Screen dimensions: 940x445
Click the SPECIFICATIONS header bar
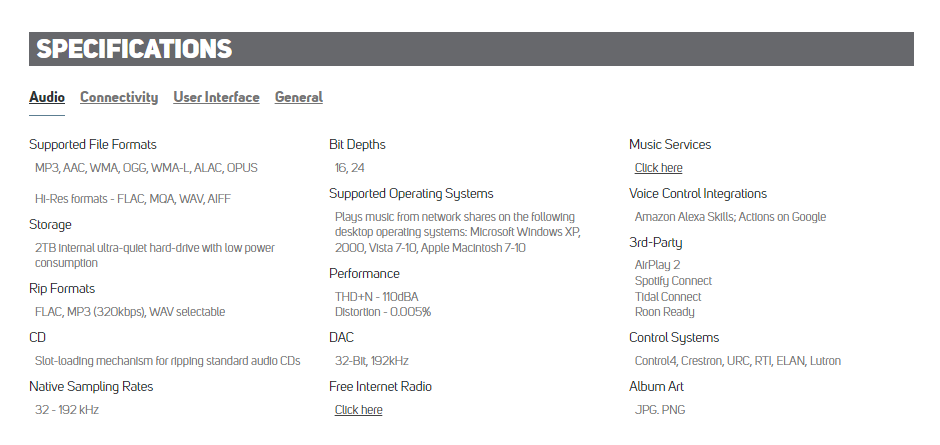click(471, 49)
